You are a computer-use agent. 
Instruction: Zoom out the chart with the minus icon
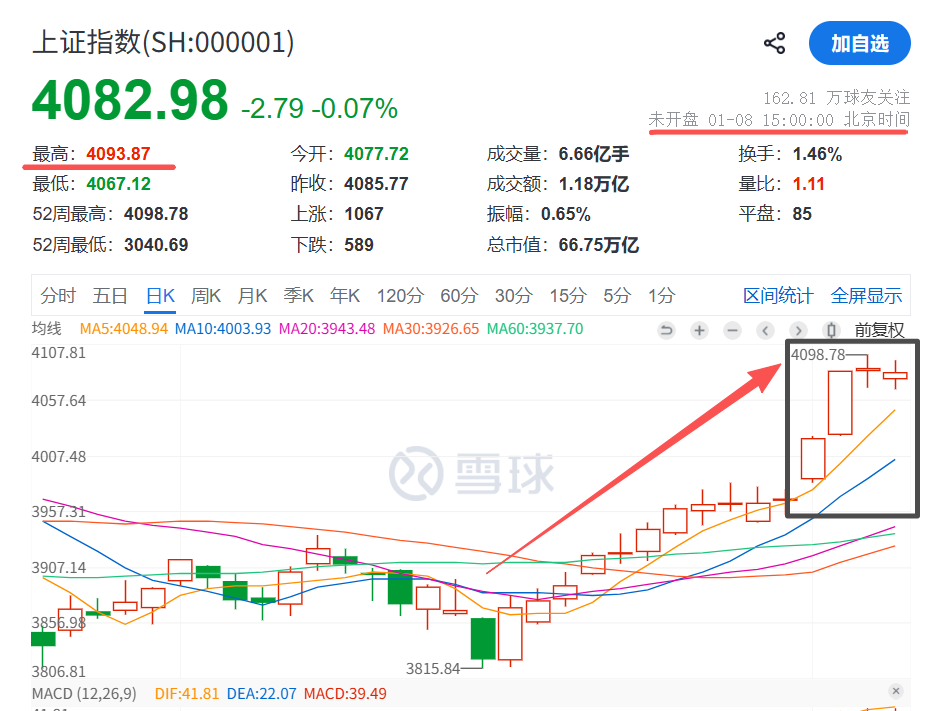pyautogui.click(x=732, y=330)
